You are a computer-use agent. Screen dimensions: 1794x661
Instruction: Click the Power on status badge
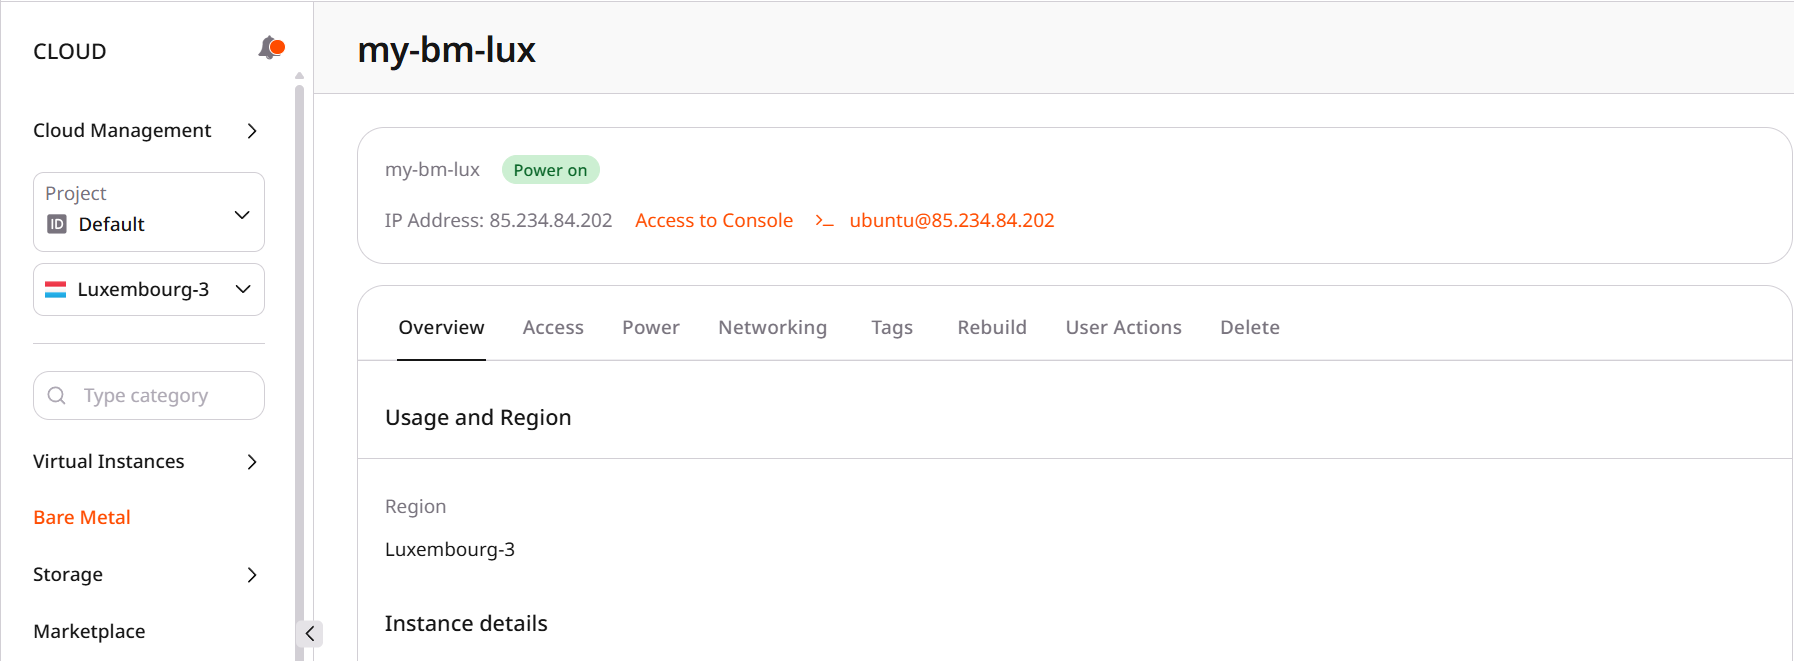click(x=550, y=170)
